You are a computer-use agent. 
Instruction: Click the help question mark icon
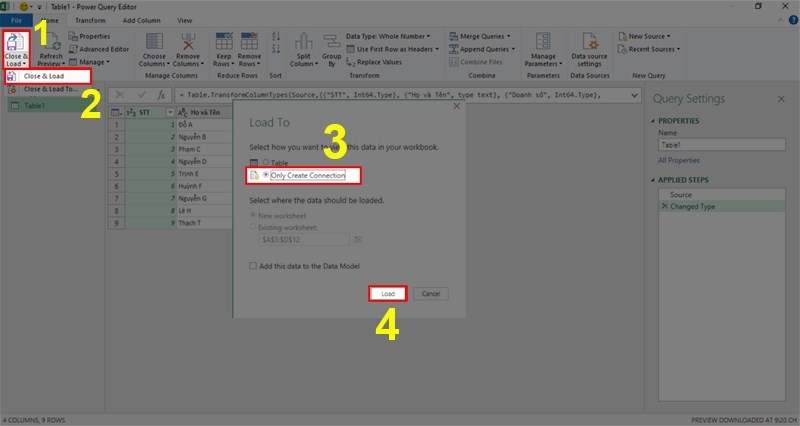coord(793,20)
